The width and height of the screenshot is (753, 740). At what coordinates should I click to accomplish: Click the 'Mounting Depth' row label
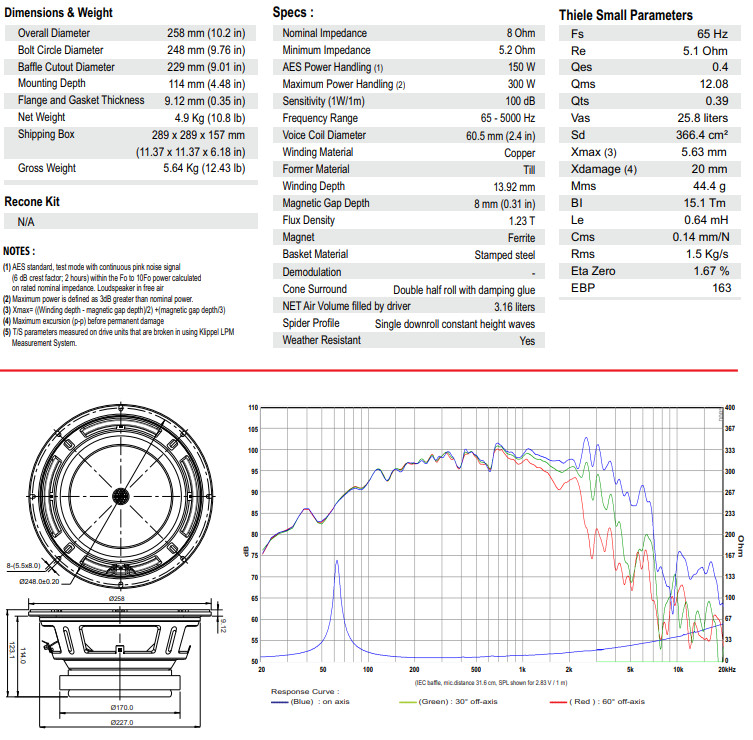(x=51, y=84)
